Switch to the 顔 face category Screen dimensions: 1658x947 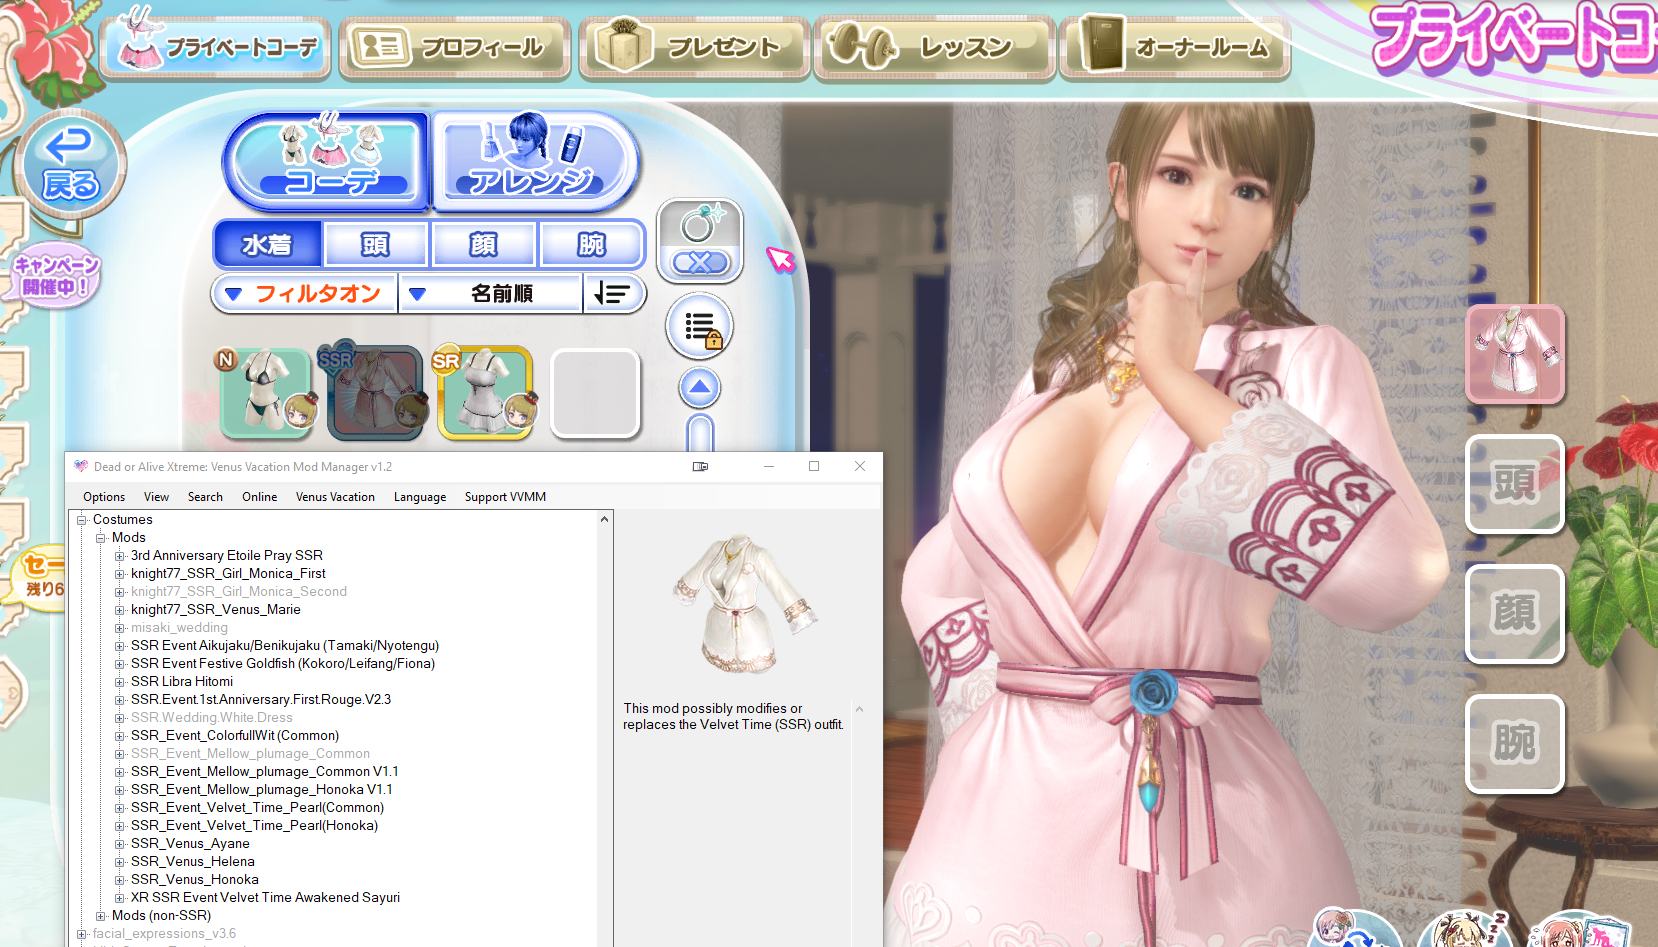click(484, 245)
